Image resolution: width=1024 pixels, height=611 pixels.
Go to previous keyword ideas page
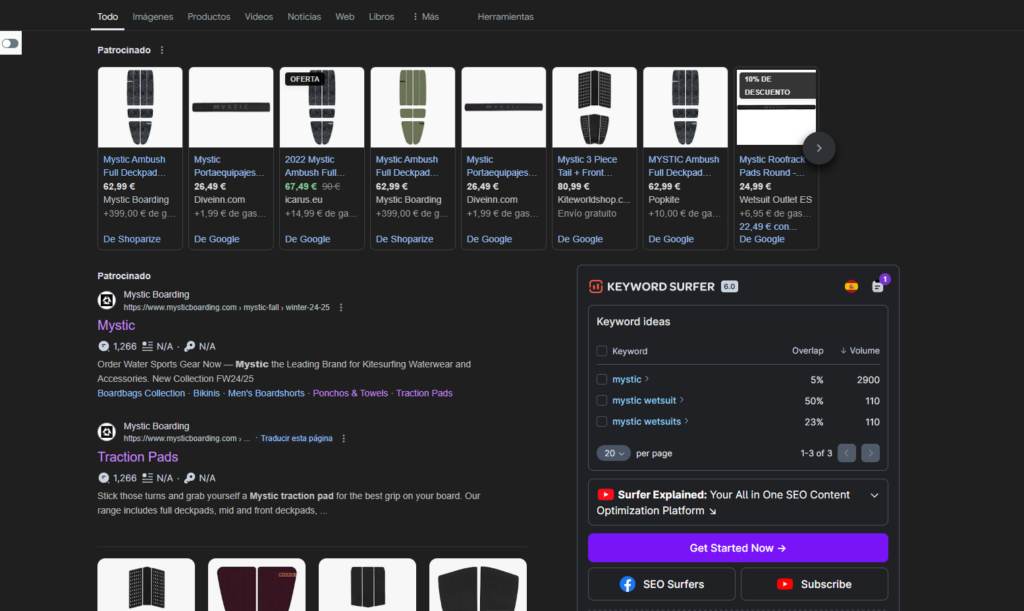tap(846, 453)
